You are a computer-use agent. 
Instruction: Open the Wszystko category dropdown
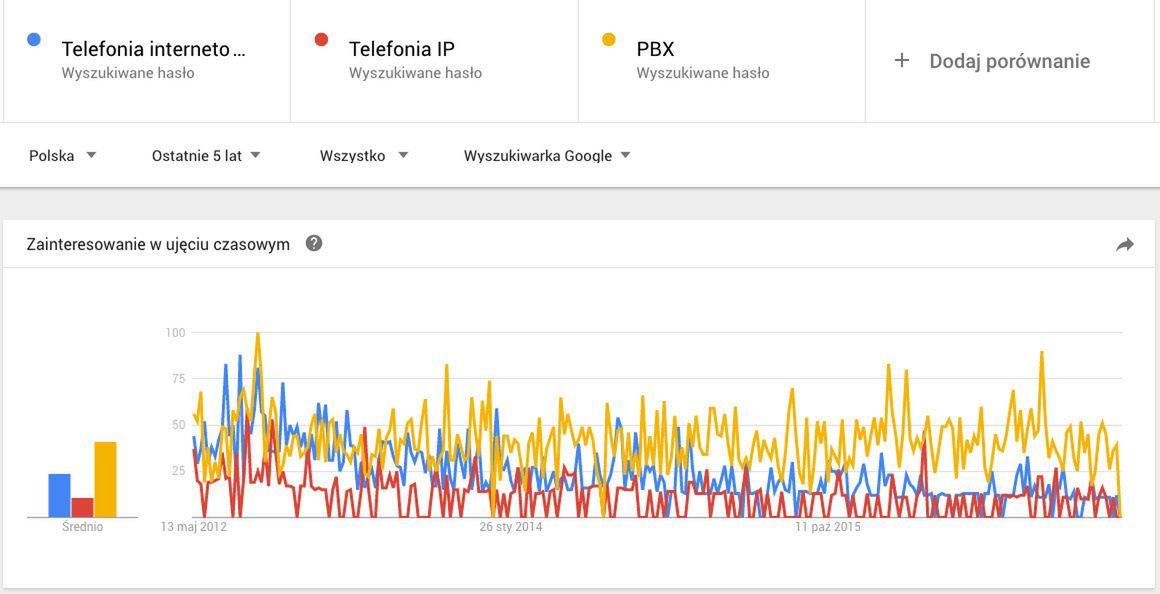(x=364, y=155)
